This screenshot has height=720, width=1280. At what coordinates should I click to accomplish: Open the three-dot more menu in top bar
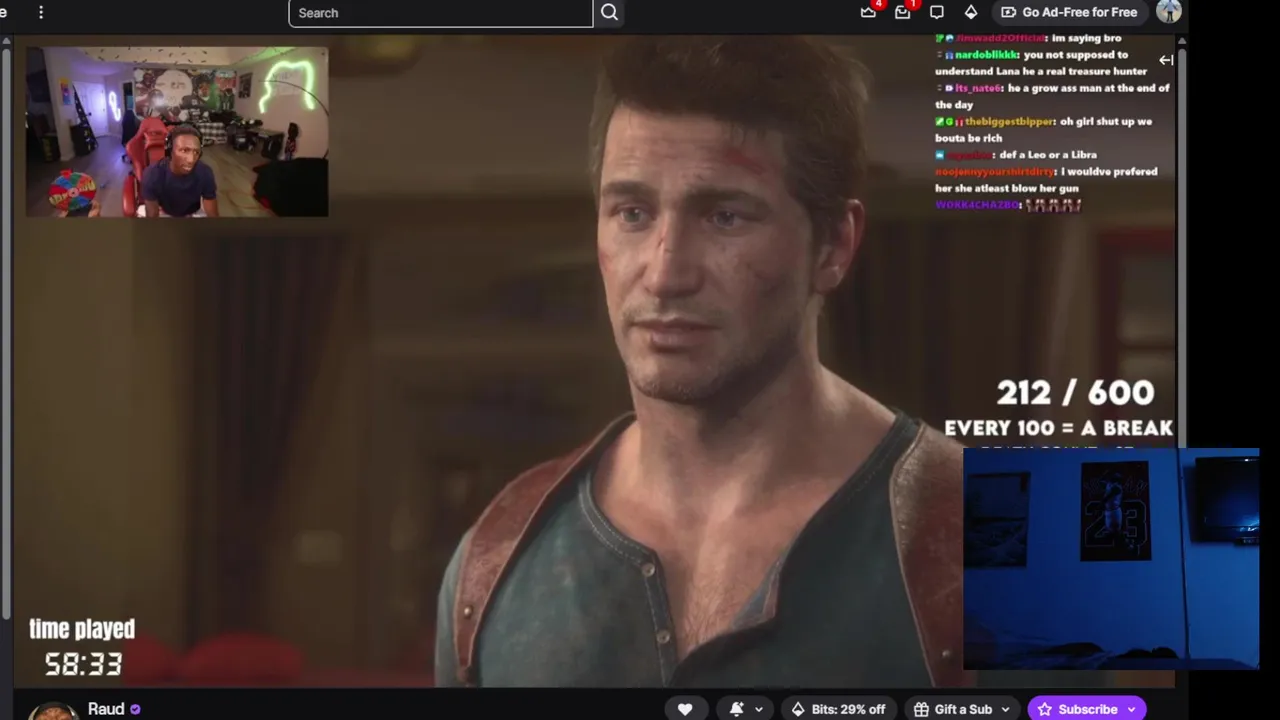pos(41,12)
